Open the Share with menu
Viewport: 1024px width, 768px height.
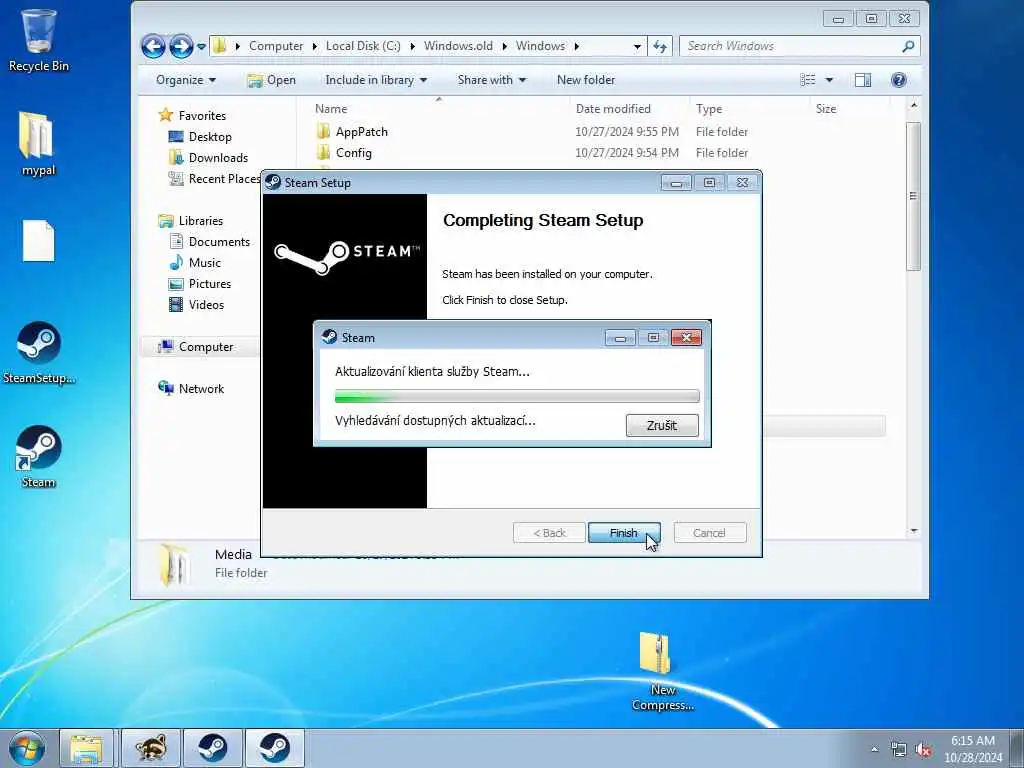492,80
